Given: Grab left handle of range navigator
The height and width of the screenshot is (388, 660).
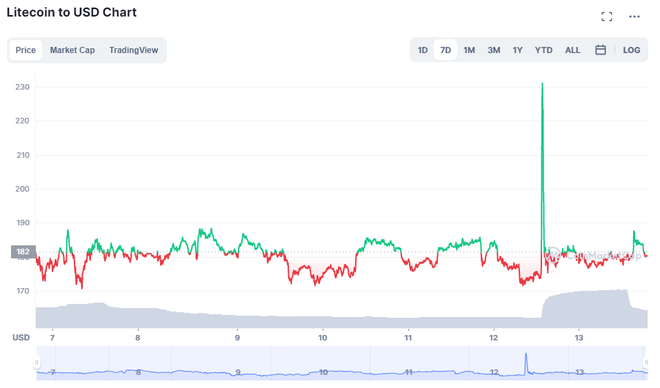Looking at the screenshot, I should point(37,362).
